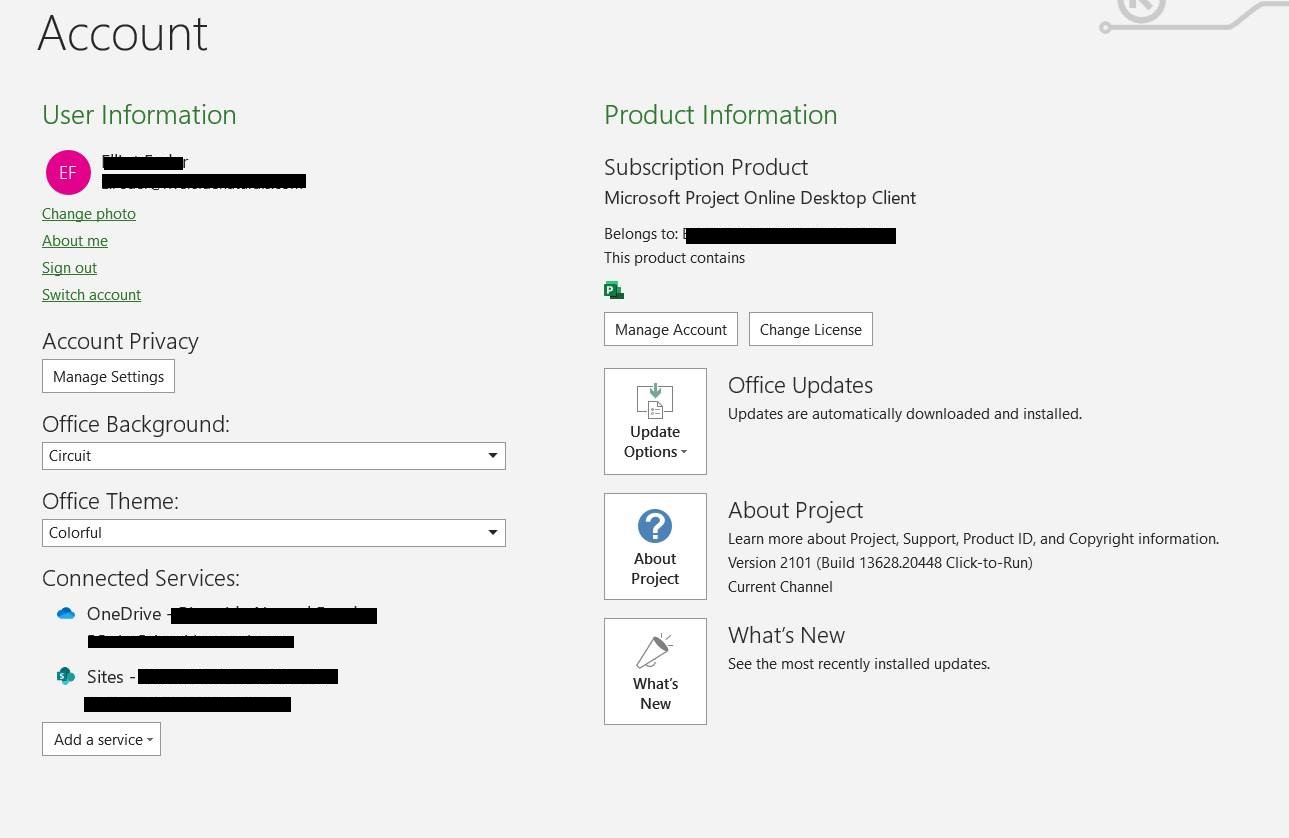Expand the Office Background dropdown
Viewport: 1289px width, 838px height.
(x=274, y=455)
